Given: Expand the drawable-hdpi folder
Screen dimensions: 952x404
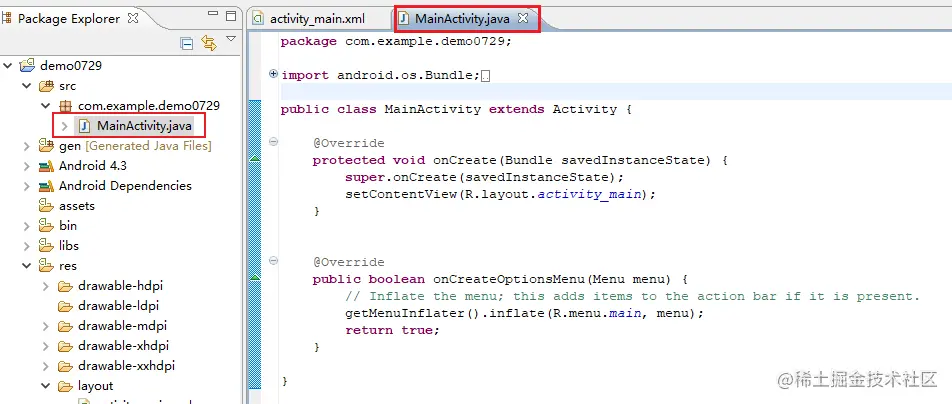Looking at the screenshot, I should 46,286.
